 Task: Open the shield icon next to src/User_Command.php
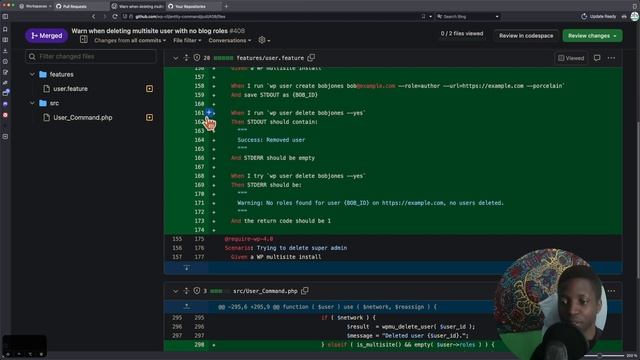197,291
